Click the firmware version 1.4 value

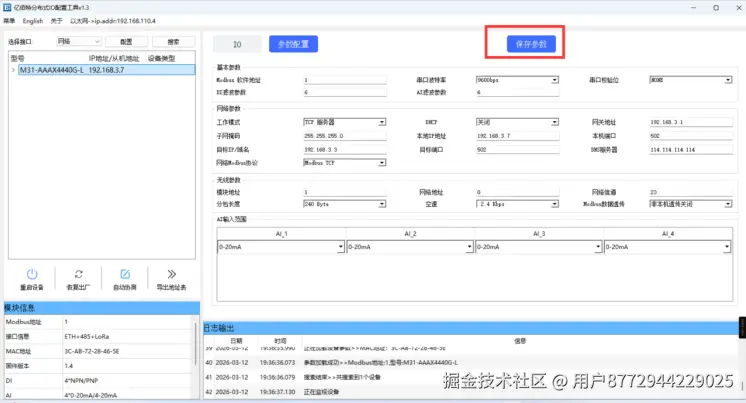coord(69,366)
